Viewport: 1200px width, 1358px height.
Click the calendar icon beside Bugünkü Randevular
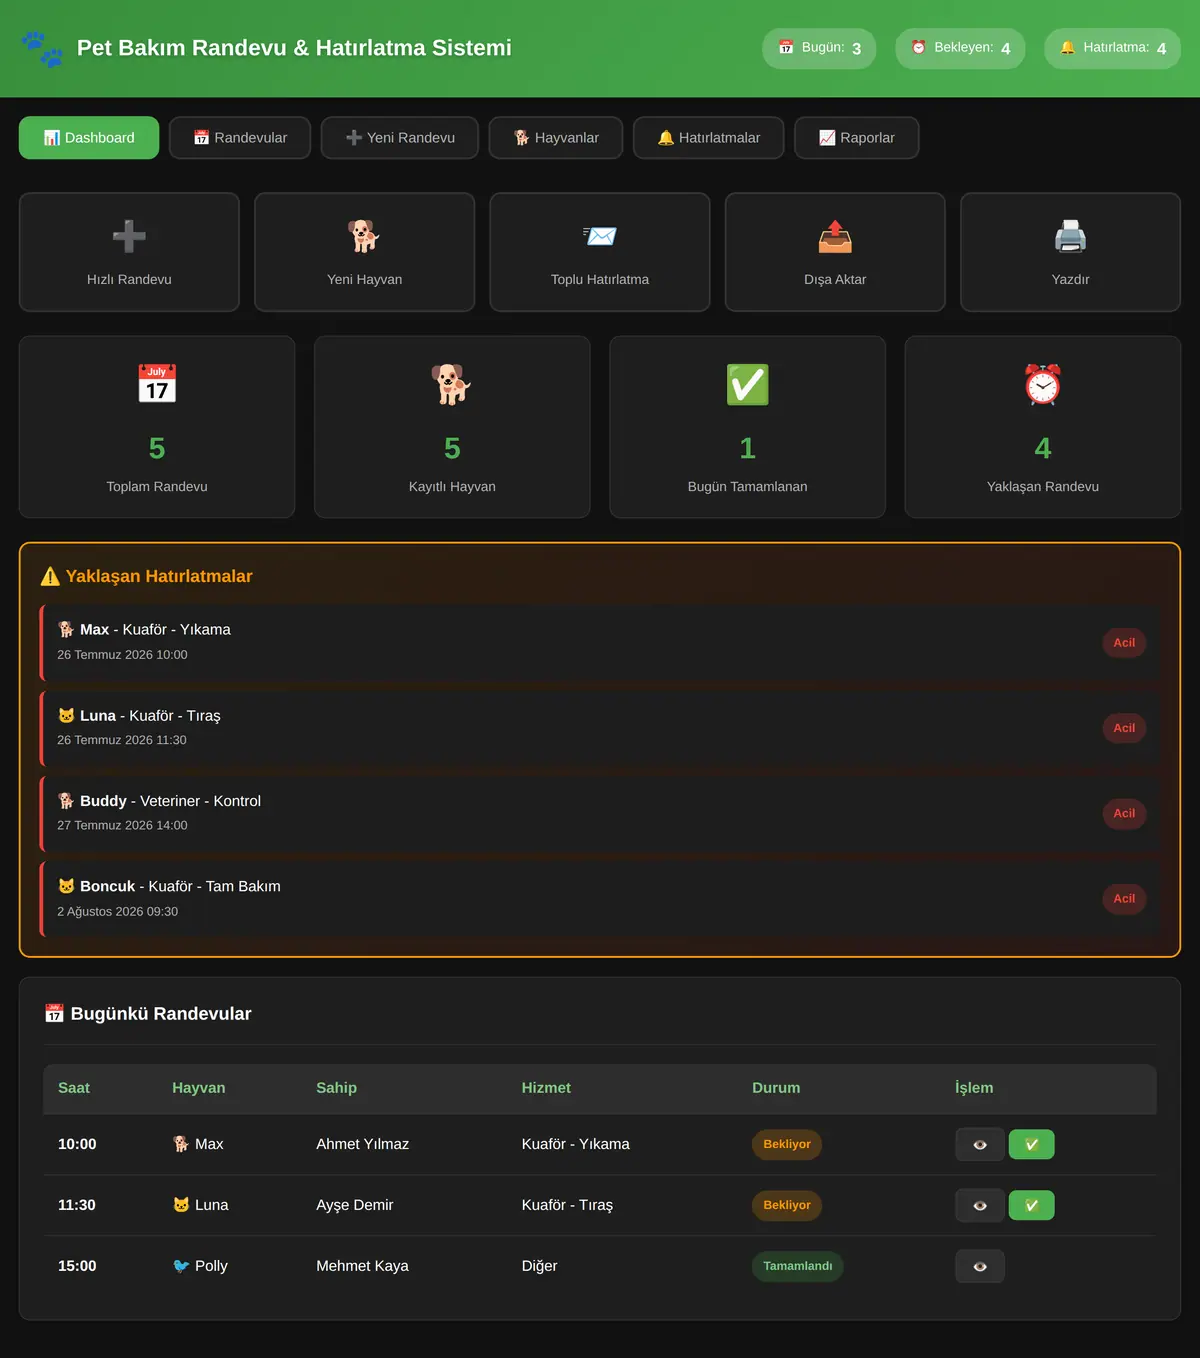[54, 1014]
